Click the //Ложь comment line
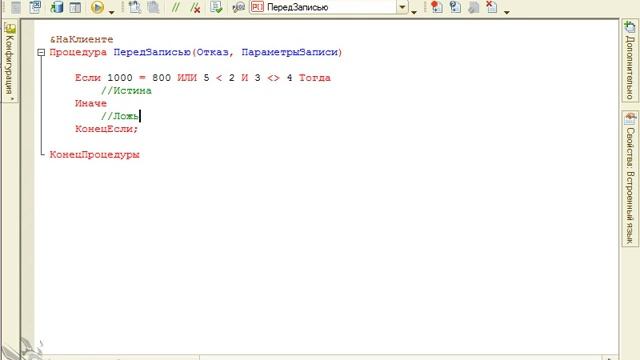The image size is (640, 360). click(x=120, y=116)
